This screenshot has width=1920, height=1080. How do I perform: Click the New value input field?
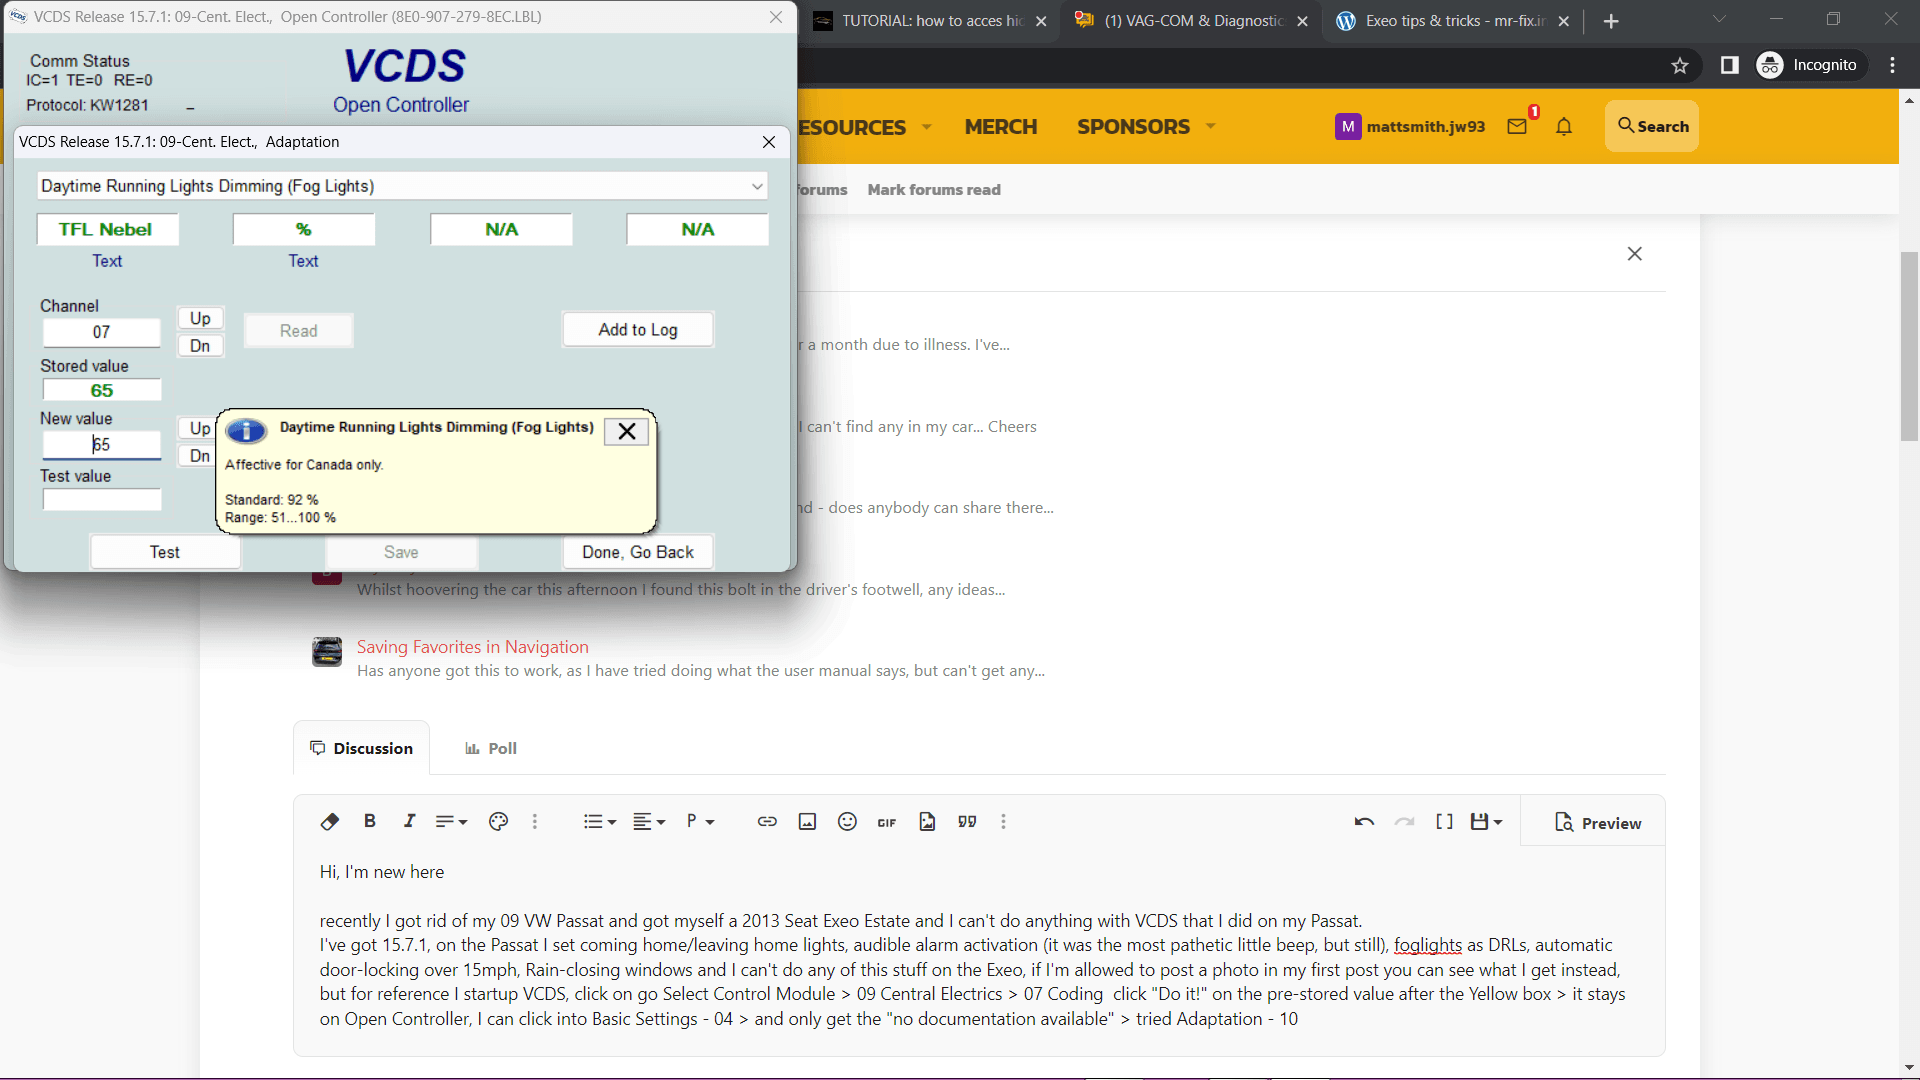coord(102,445)
